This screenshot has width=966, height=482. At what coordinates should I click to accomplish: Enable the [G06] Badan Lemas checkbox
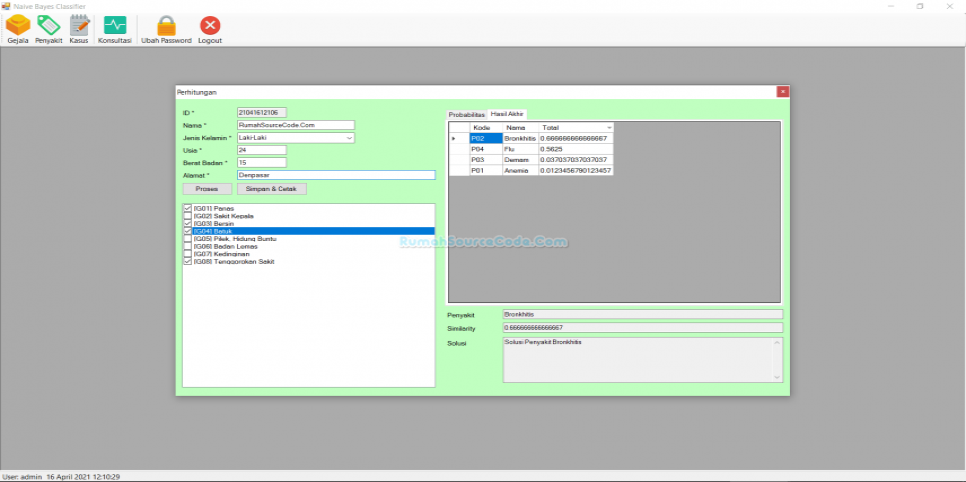188,246
